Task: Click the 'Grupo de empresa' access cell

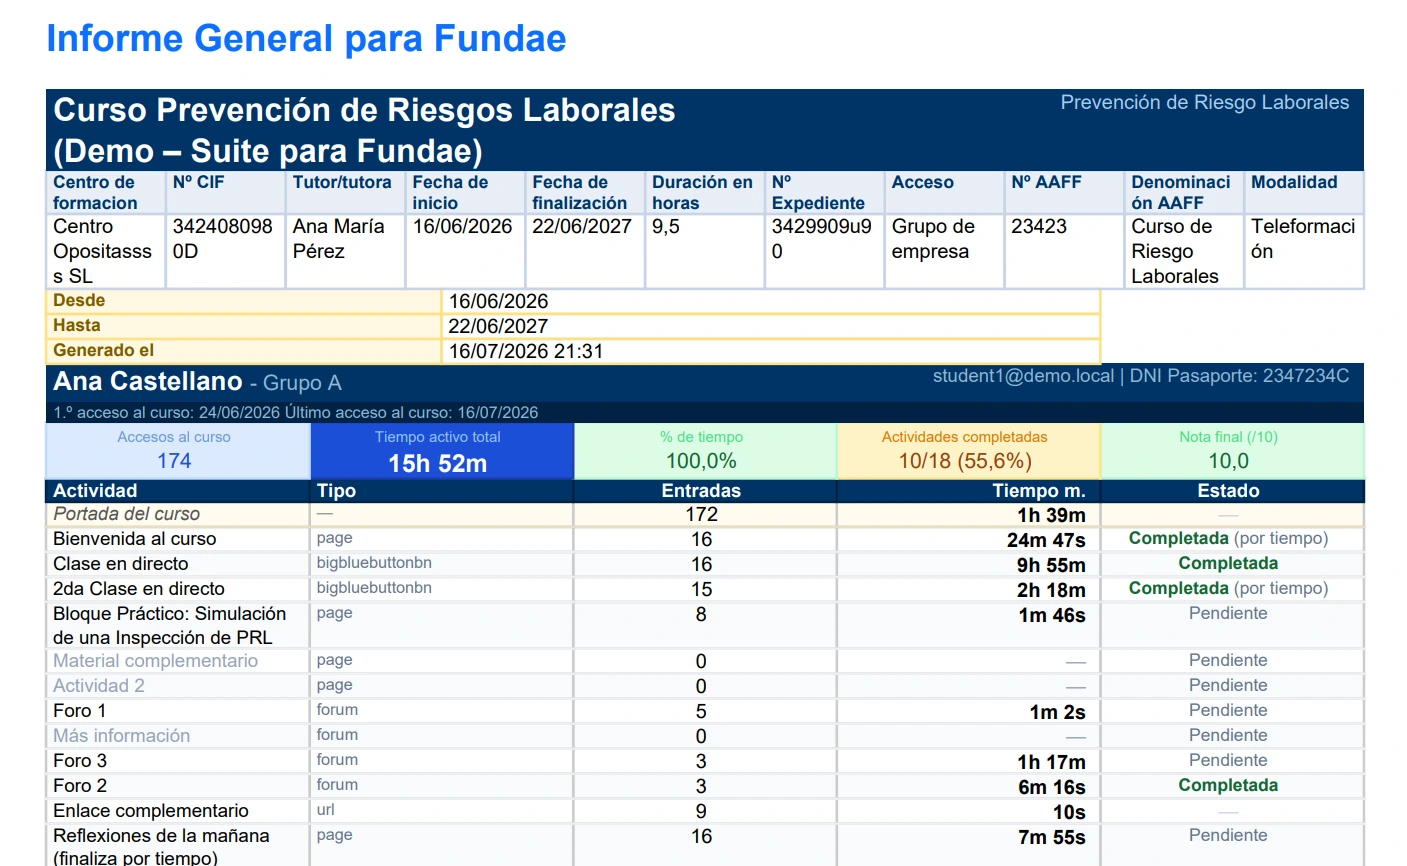Action: point(944,252)
